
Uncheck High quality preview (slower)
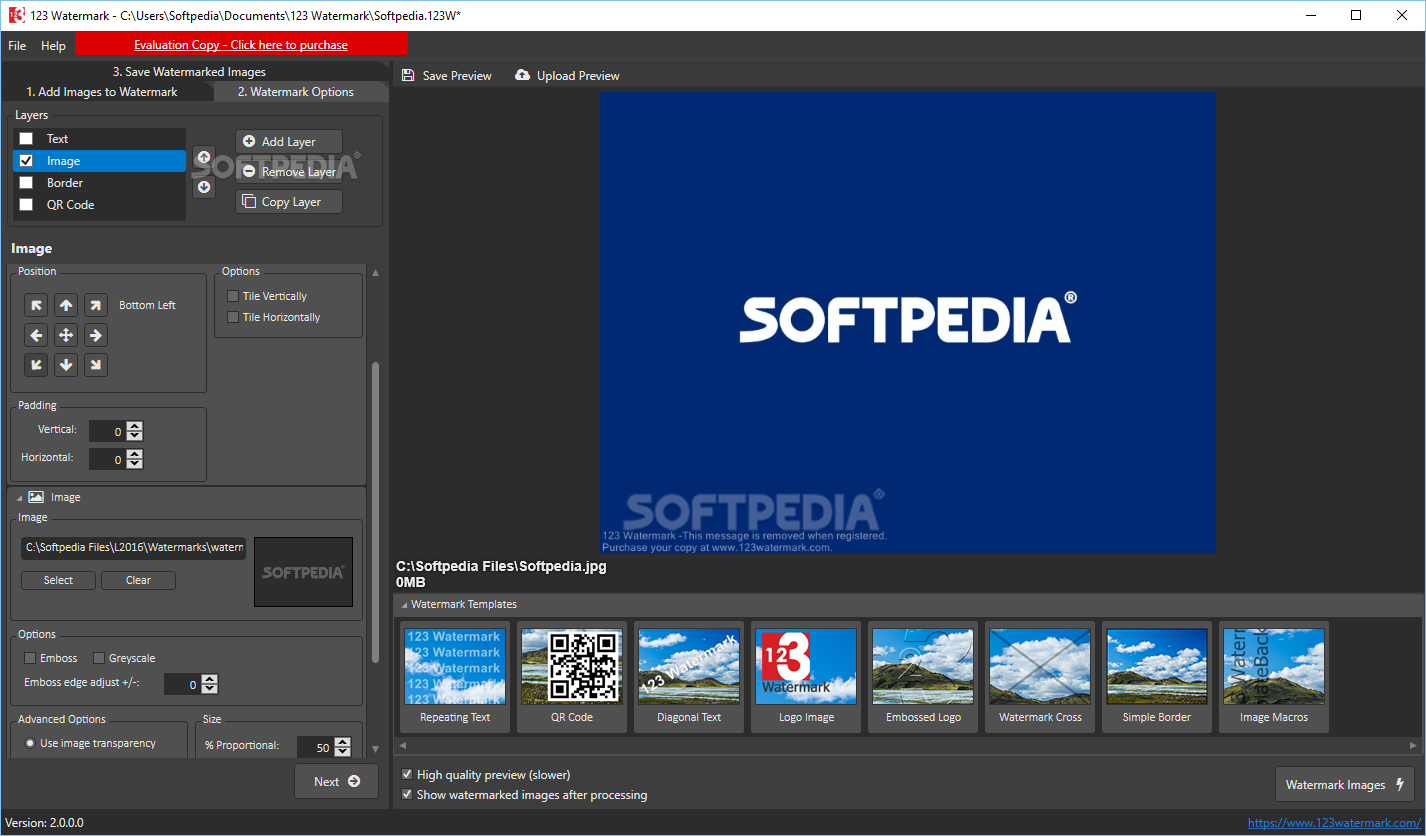click(407, 775)
